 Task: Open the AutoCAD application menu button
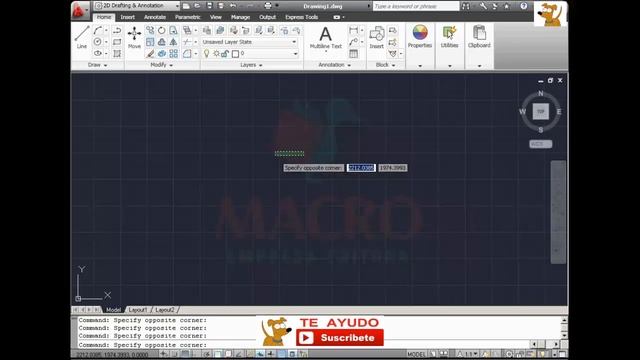(80, 11)
